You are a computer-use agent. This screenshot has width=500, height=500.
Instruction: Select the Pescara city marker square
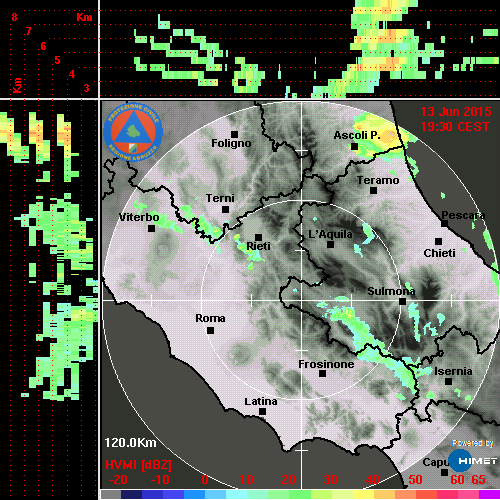(x=444, y=223)
